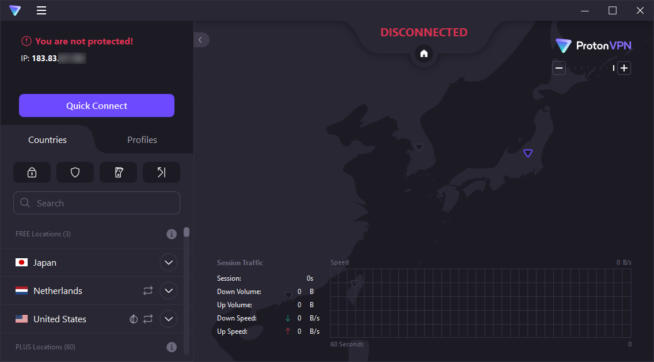The image size is (654, 362).
Task: Click the P2P arrows icon for Netherlands
Action: pyautogui.click(x=148, y=291)
